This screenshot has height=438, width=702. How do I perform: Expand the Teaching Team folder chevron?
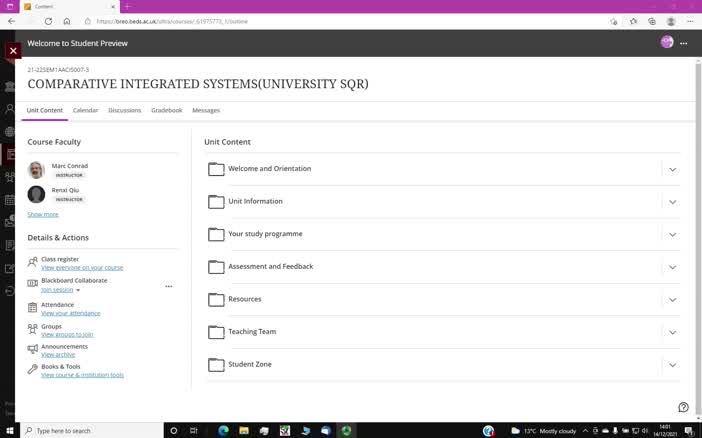[672, 332]
